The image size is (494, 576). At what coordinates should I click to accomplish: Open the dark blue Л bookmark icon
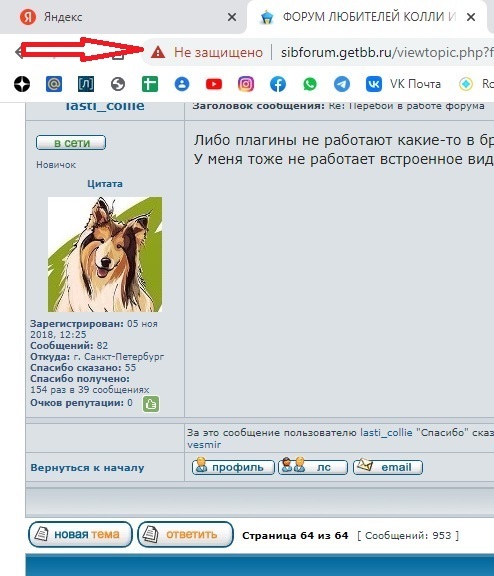coord(86,84)
